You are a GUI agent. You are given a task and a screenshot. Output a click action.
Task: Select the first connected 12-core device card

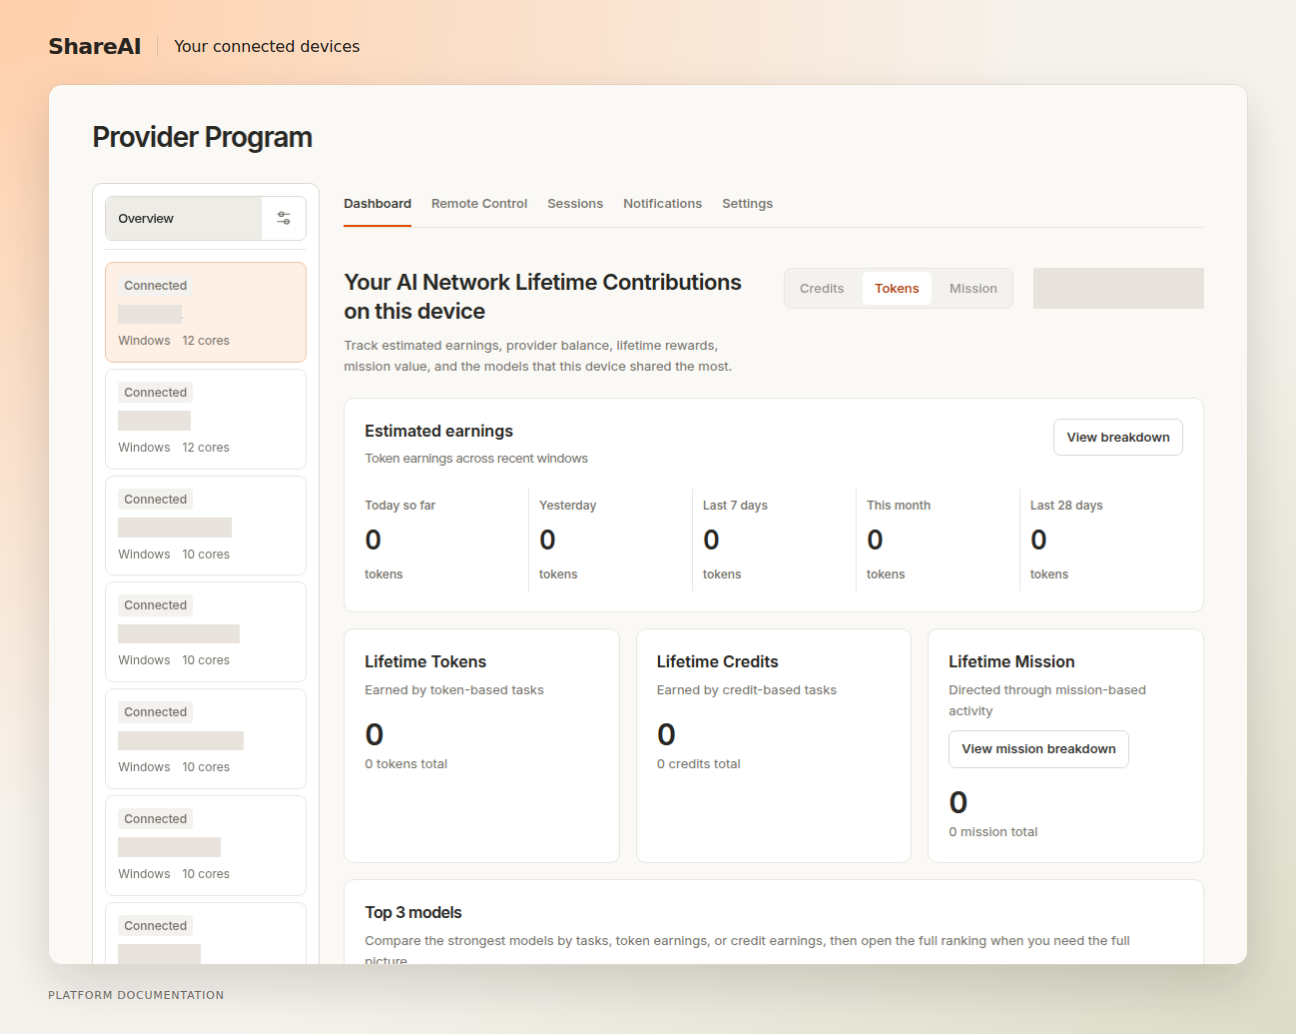[206, 312]
